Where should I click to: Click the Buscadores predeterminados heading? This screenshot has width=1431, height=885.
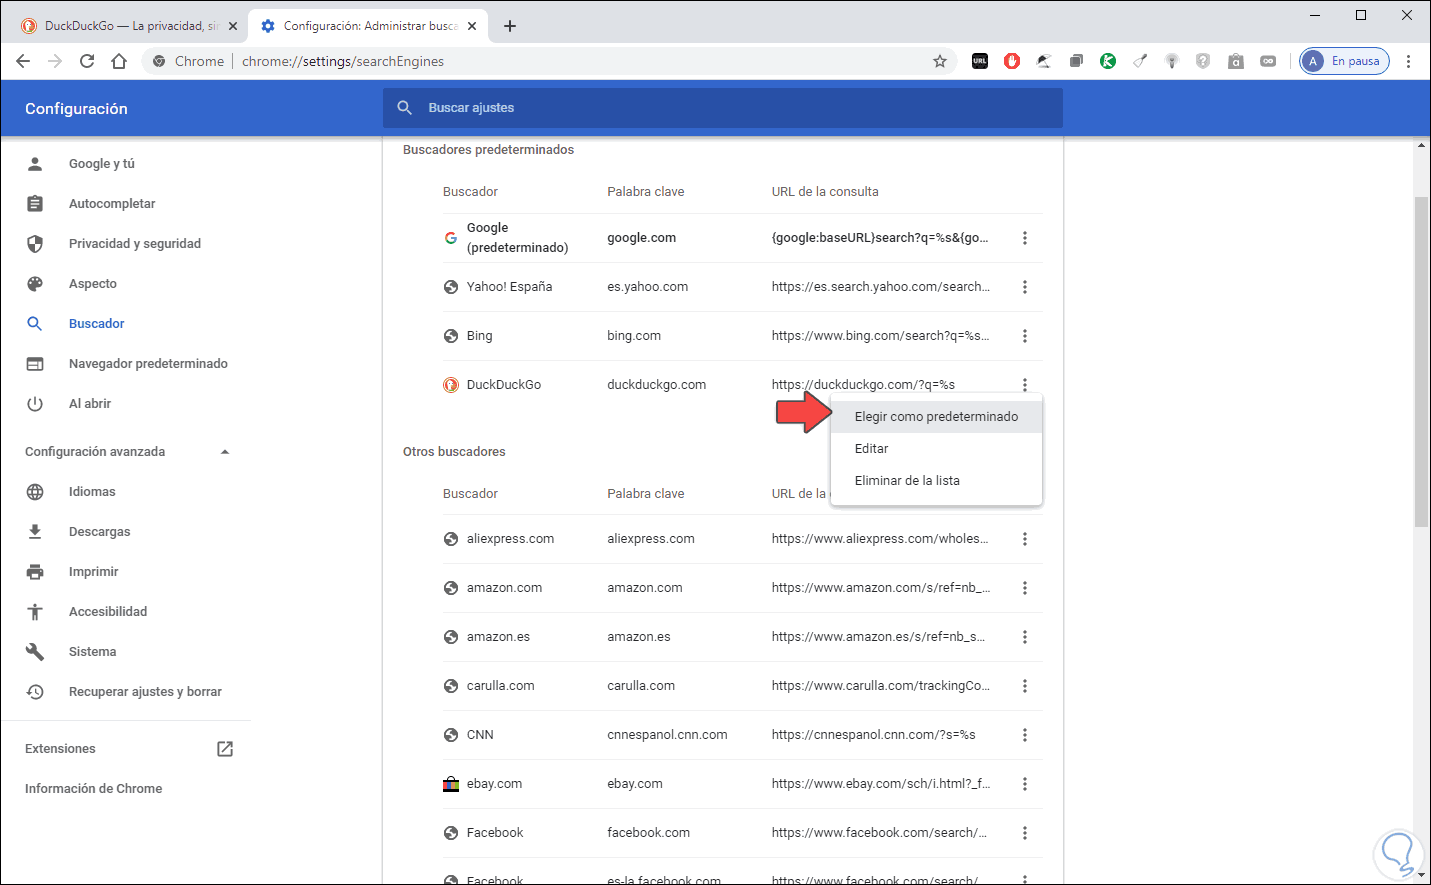488,150
